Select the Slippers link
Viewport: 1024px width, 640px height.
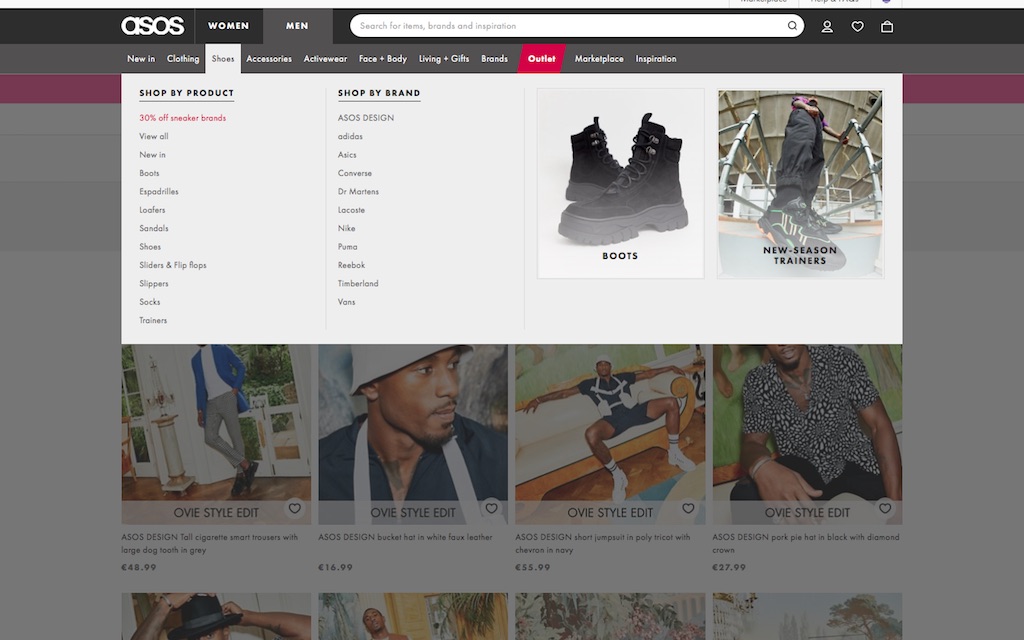(153, 283)
